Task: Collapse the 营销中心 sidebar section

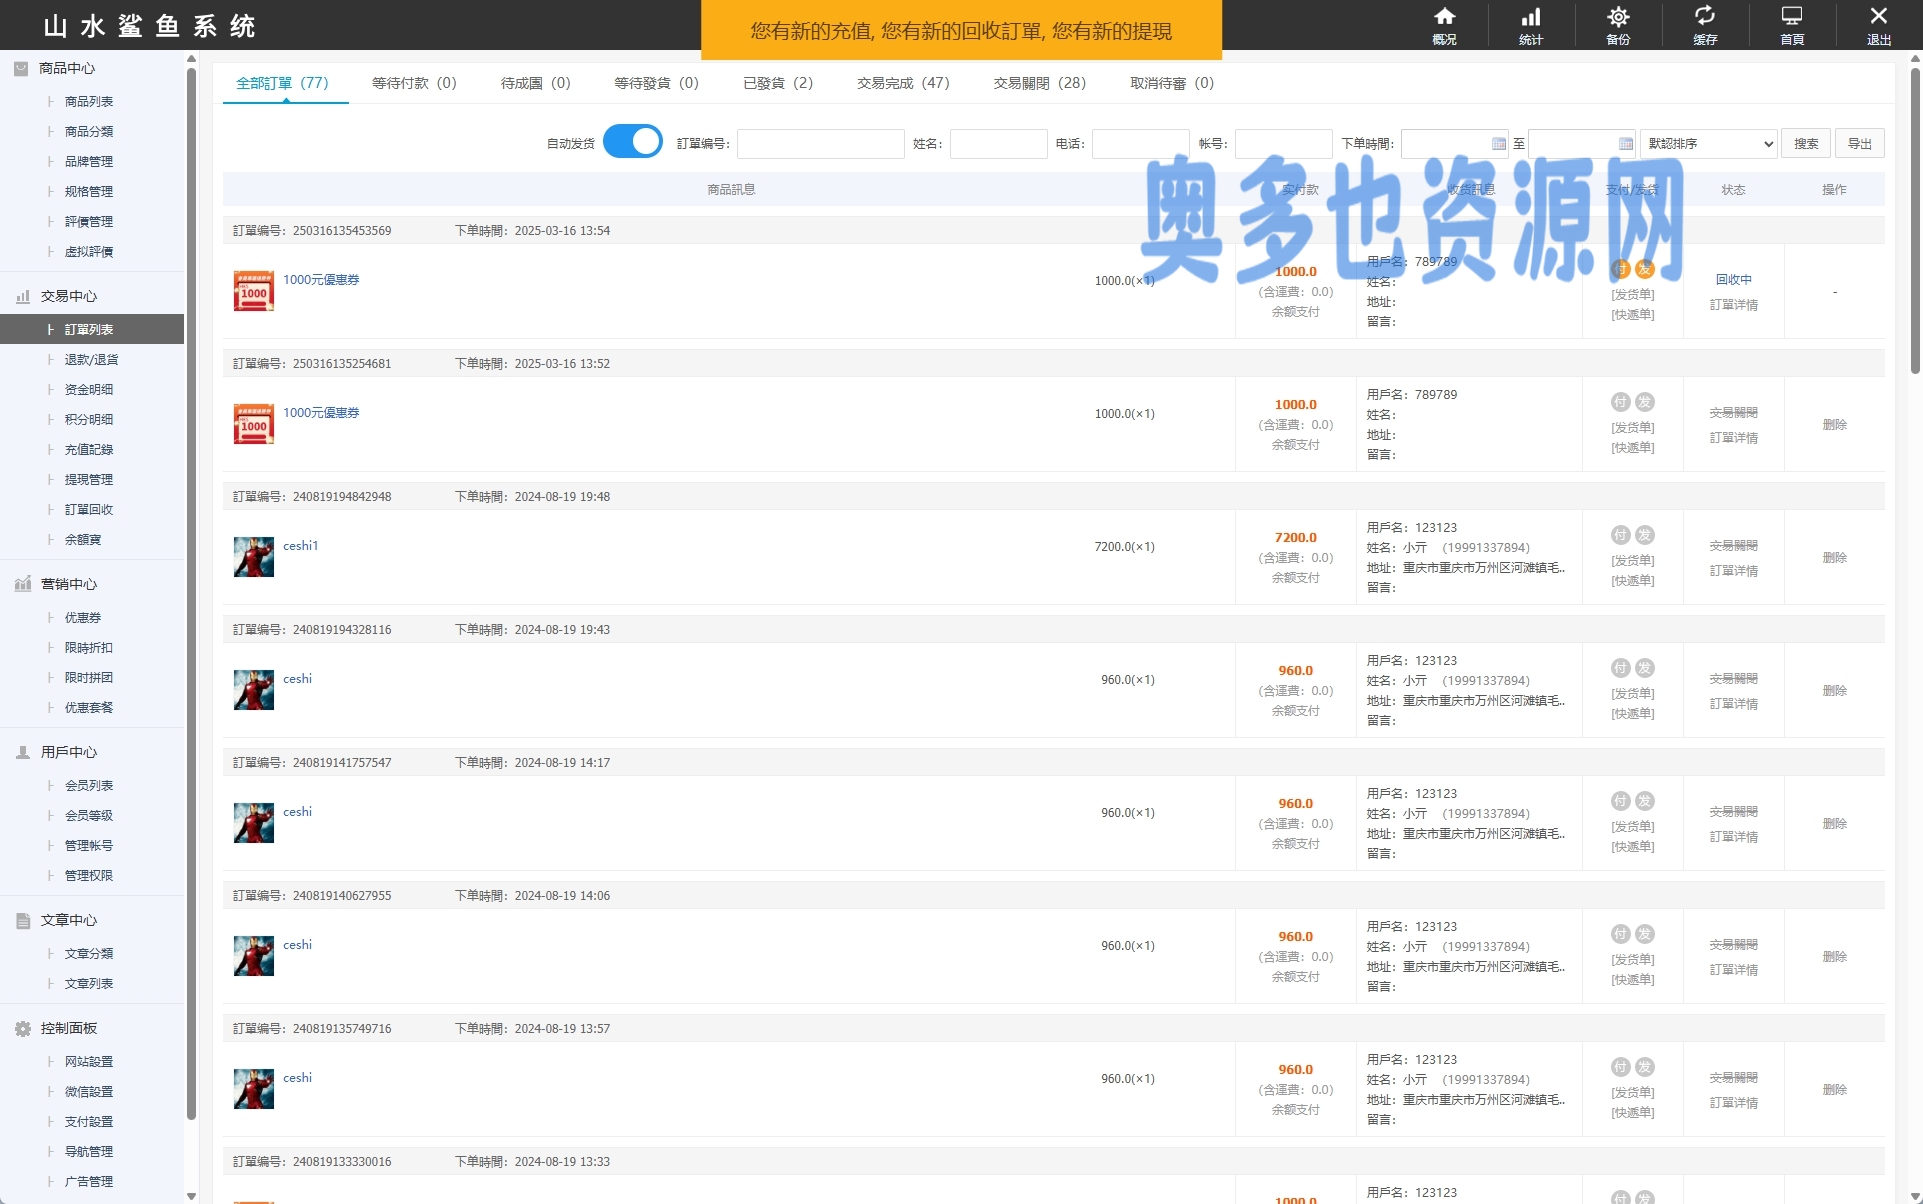Action: [68, 584]
